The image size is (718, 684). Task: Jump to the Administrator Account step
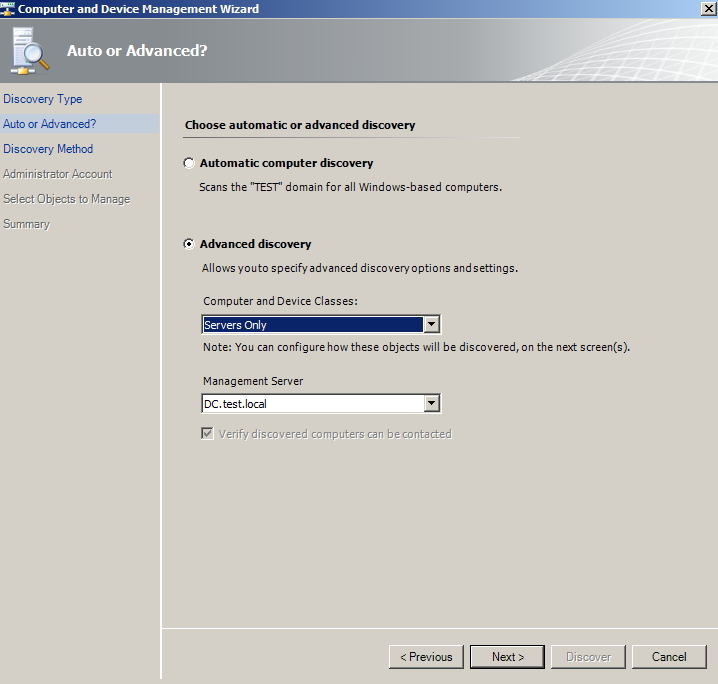tap(58, 174)
